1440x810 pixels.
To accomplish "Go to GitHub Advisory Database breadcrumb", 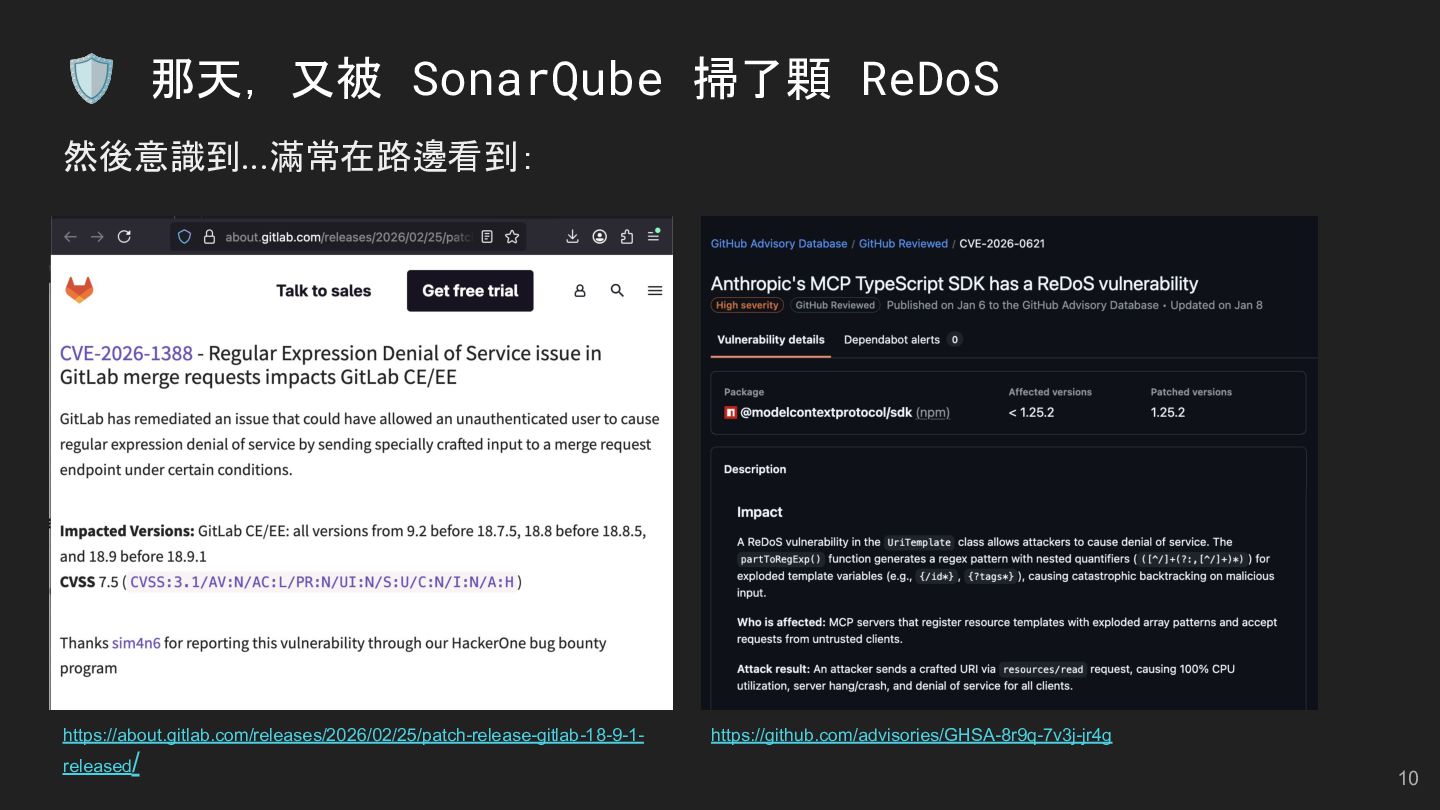I will click(779, 243).
